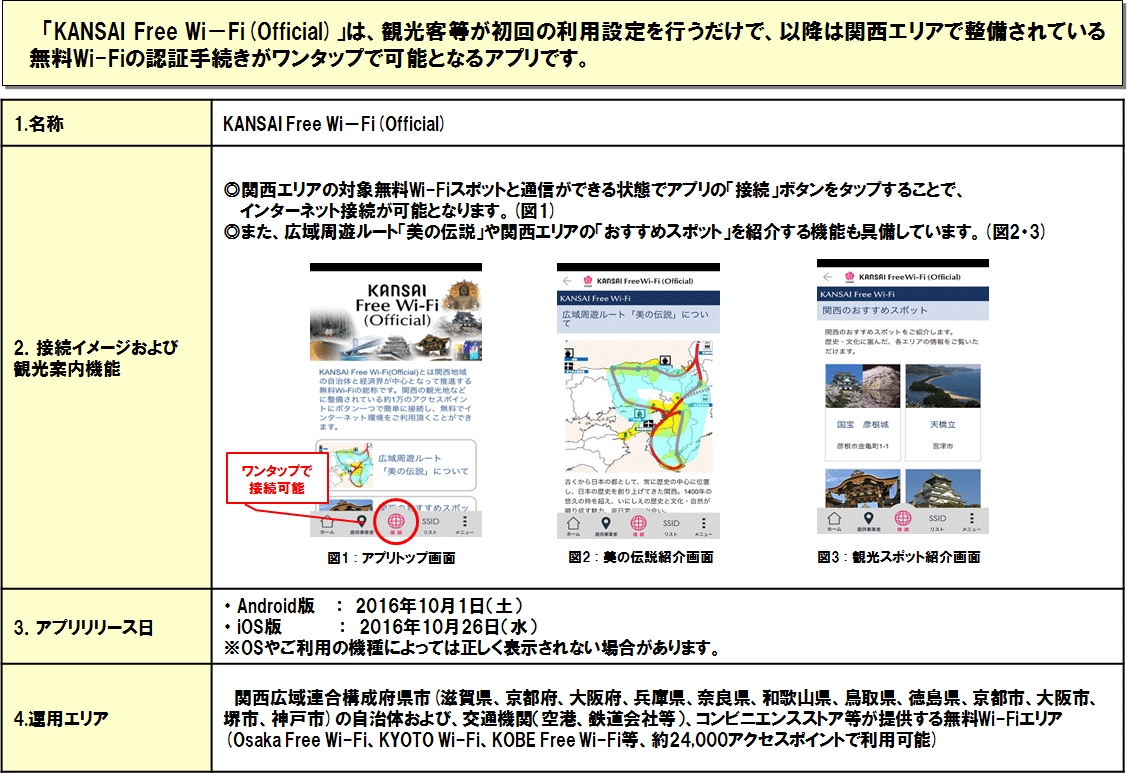Click the 宮津市 text
This screenshot has height=773, width=1127.
click(x=942, y=447)
